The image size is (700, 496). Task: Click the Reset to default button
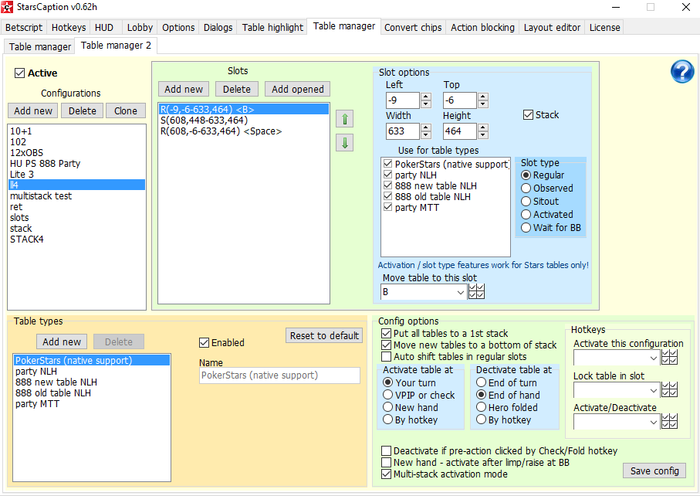pos(323,336)
